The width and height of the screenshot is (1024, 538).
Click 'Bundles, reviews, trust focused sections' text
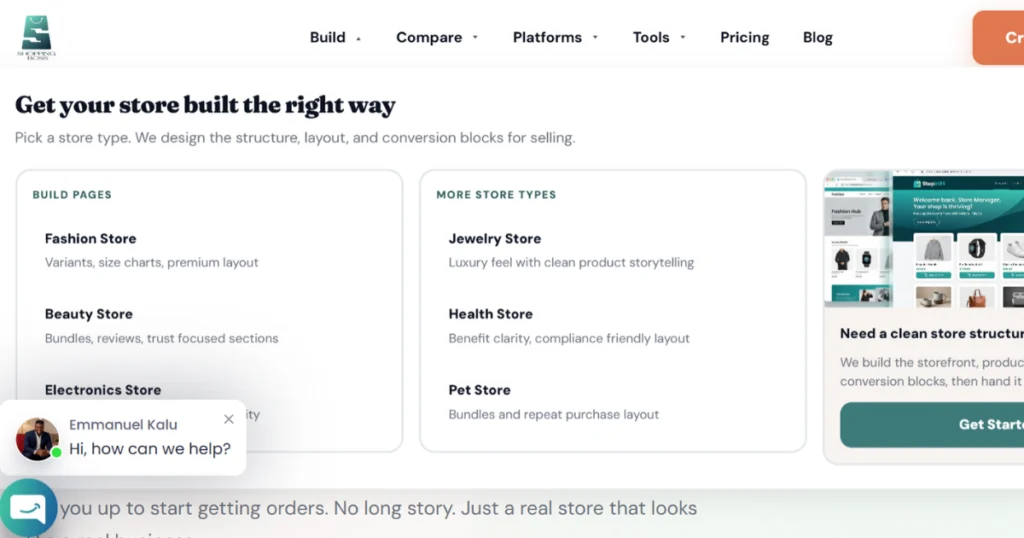(161, 338)
